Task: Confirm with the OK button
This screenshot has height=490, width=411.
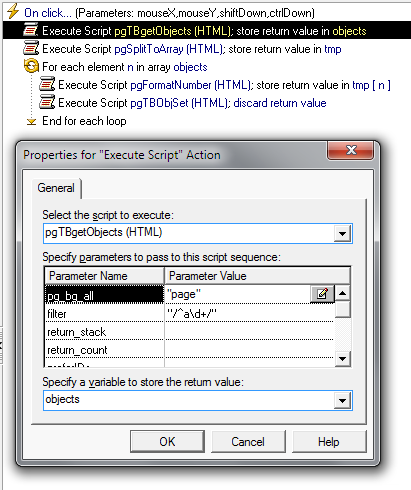Action: [x=167, y=442]
